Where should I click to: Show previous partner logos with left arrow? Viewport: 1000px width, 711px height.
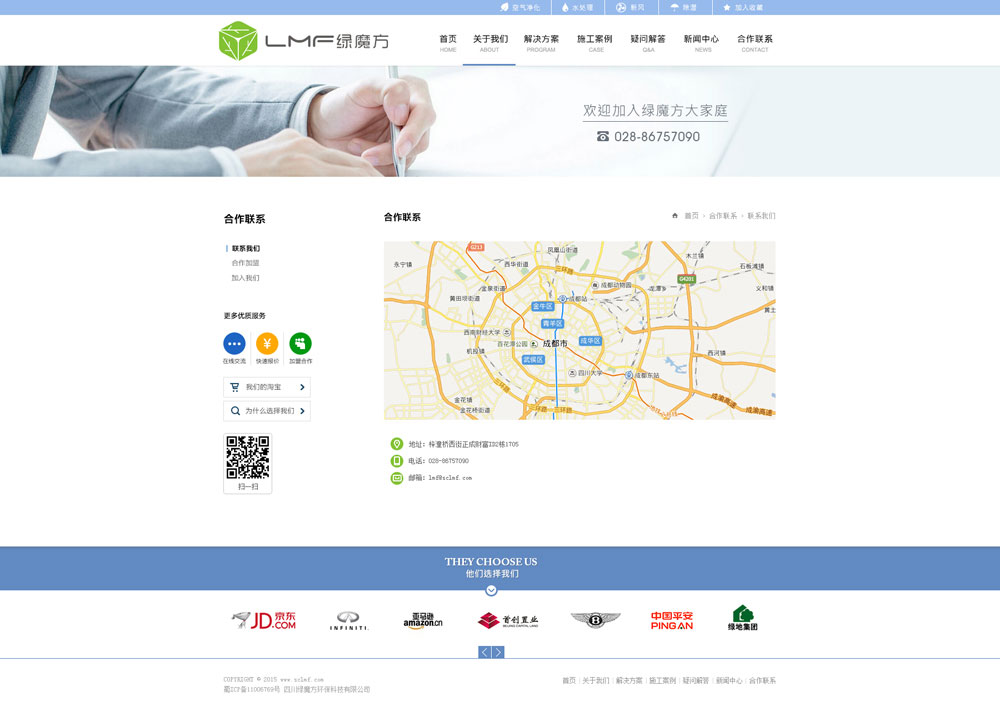coord(485,652)
